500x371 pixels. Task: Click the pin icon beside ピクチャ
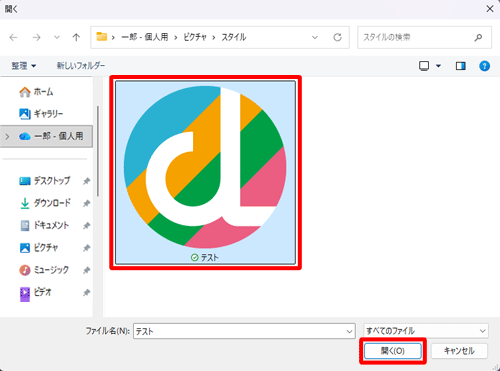[86, 248]
